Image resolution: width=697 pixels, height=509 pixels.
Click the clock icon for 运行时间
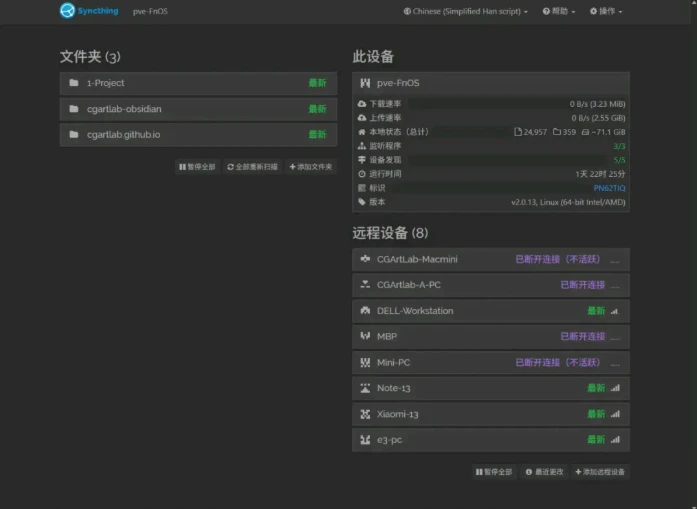pyautogui.click(x=362, y=174)
